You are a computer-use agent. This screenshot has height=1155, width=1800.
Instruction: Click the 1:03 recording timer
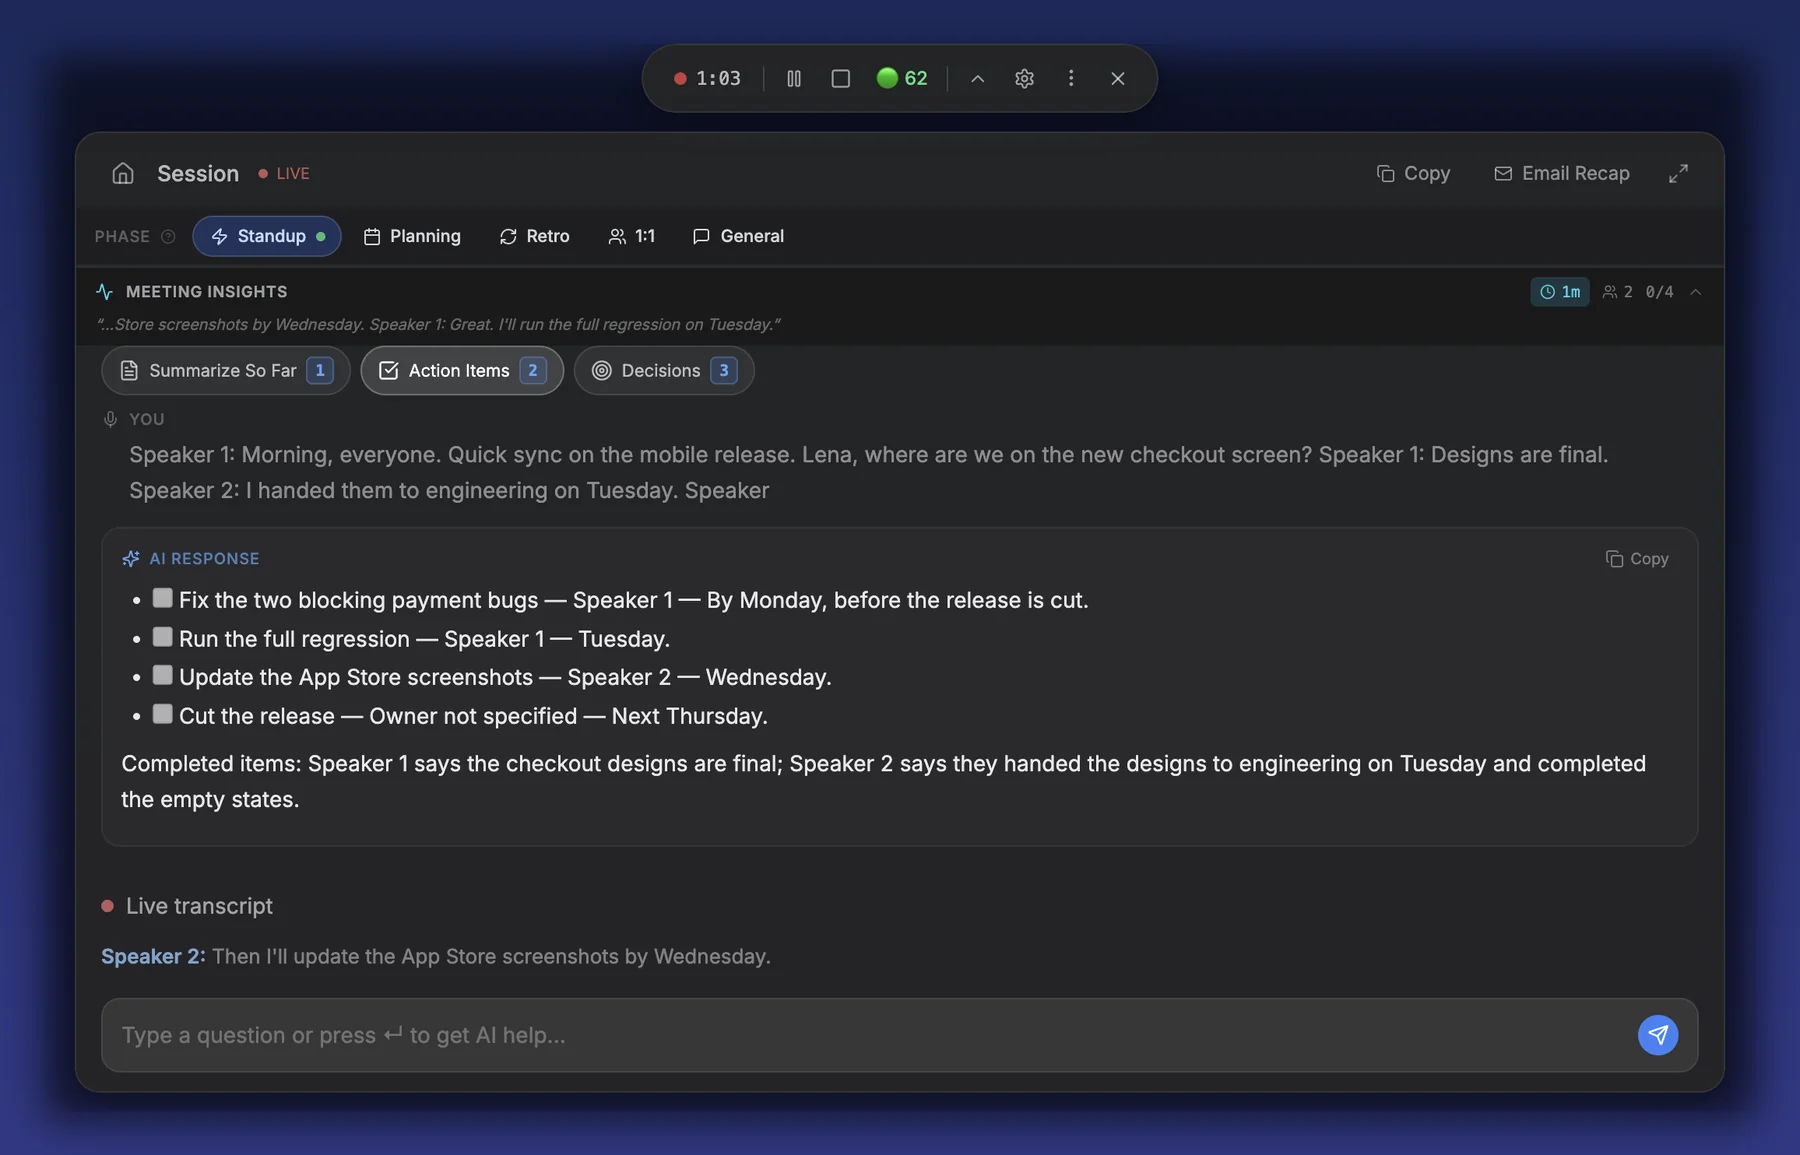pos(708,78)
